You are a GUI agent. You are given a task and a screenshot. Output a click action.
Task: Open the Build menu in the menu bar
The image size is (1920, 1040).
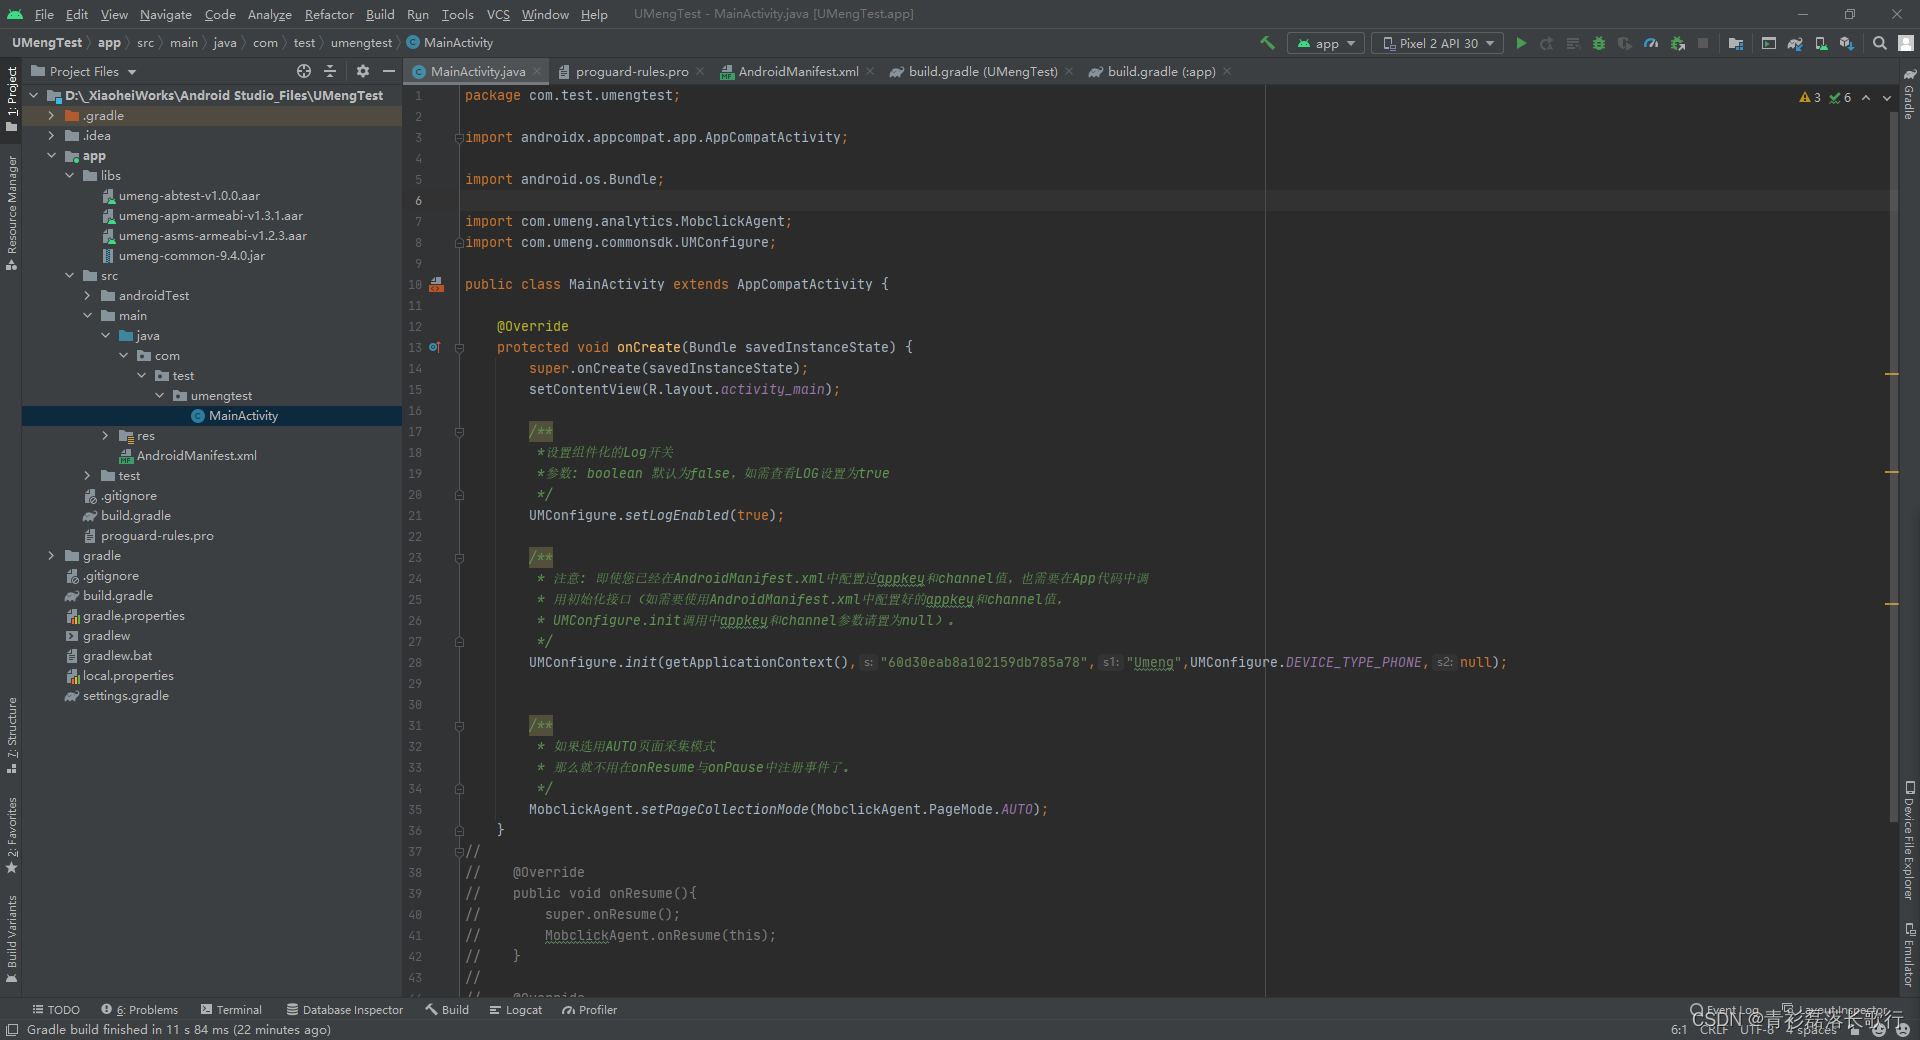[379, 14]
